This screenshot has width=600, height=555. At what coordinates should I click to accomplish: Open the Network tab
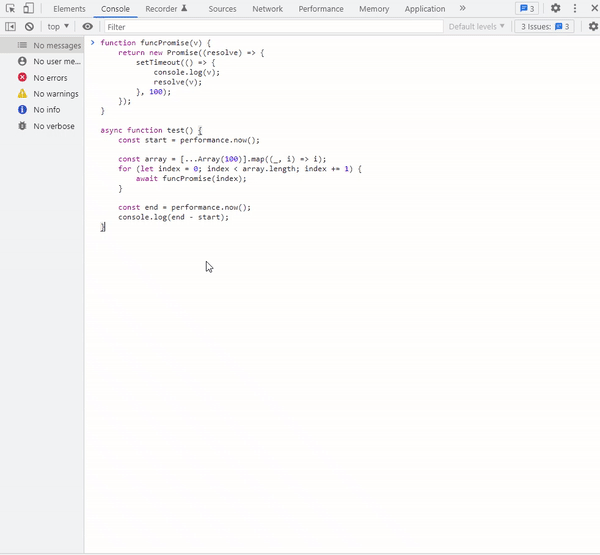click(x=267, y=9)
